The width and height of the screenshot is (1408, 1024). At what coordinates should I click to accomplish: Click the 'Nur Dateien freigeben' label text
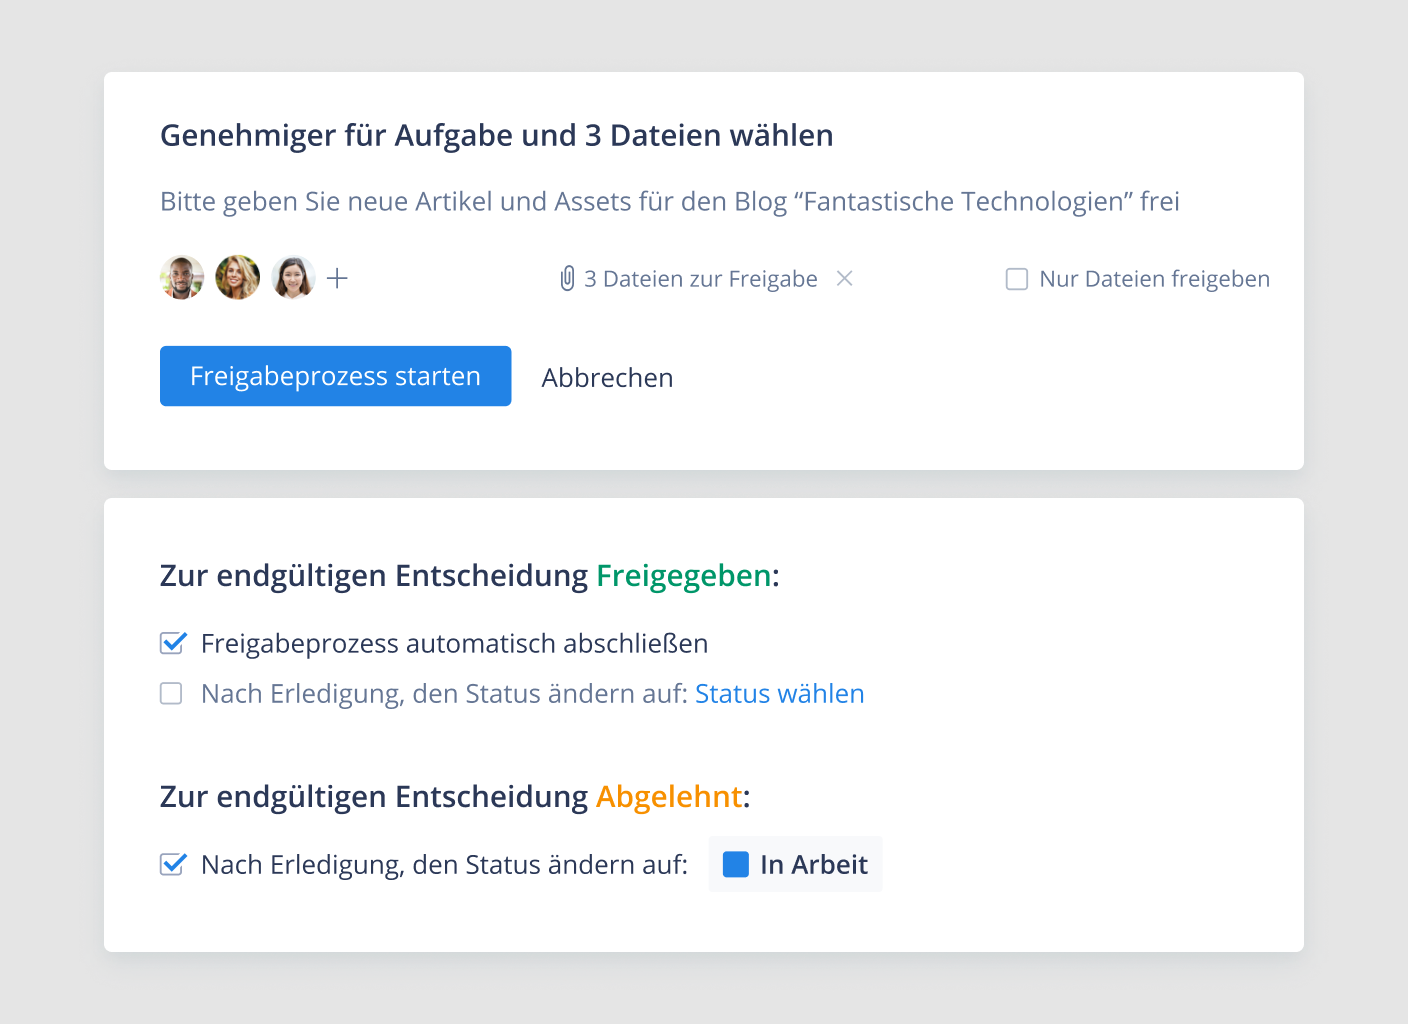(1154, 279)
